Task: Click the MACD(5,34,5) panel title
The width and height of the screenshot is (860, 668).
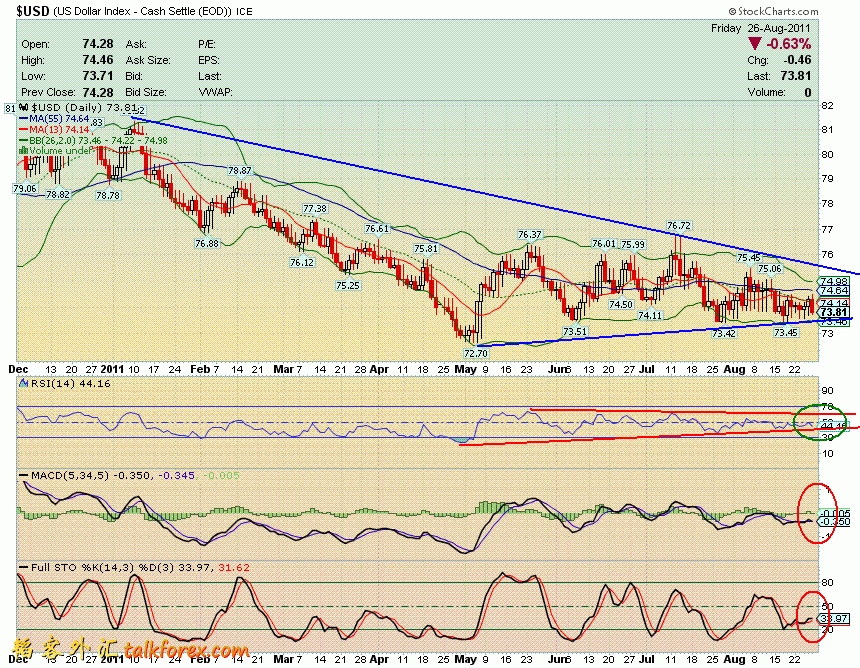Action: tap(71, 475)
